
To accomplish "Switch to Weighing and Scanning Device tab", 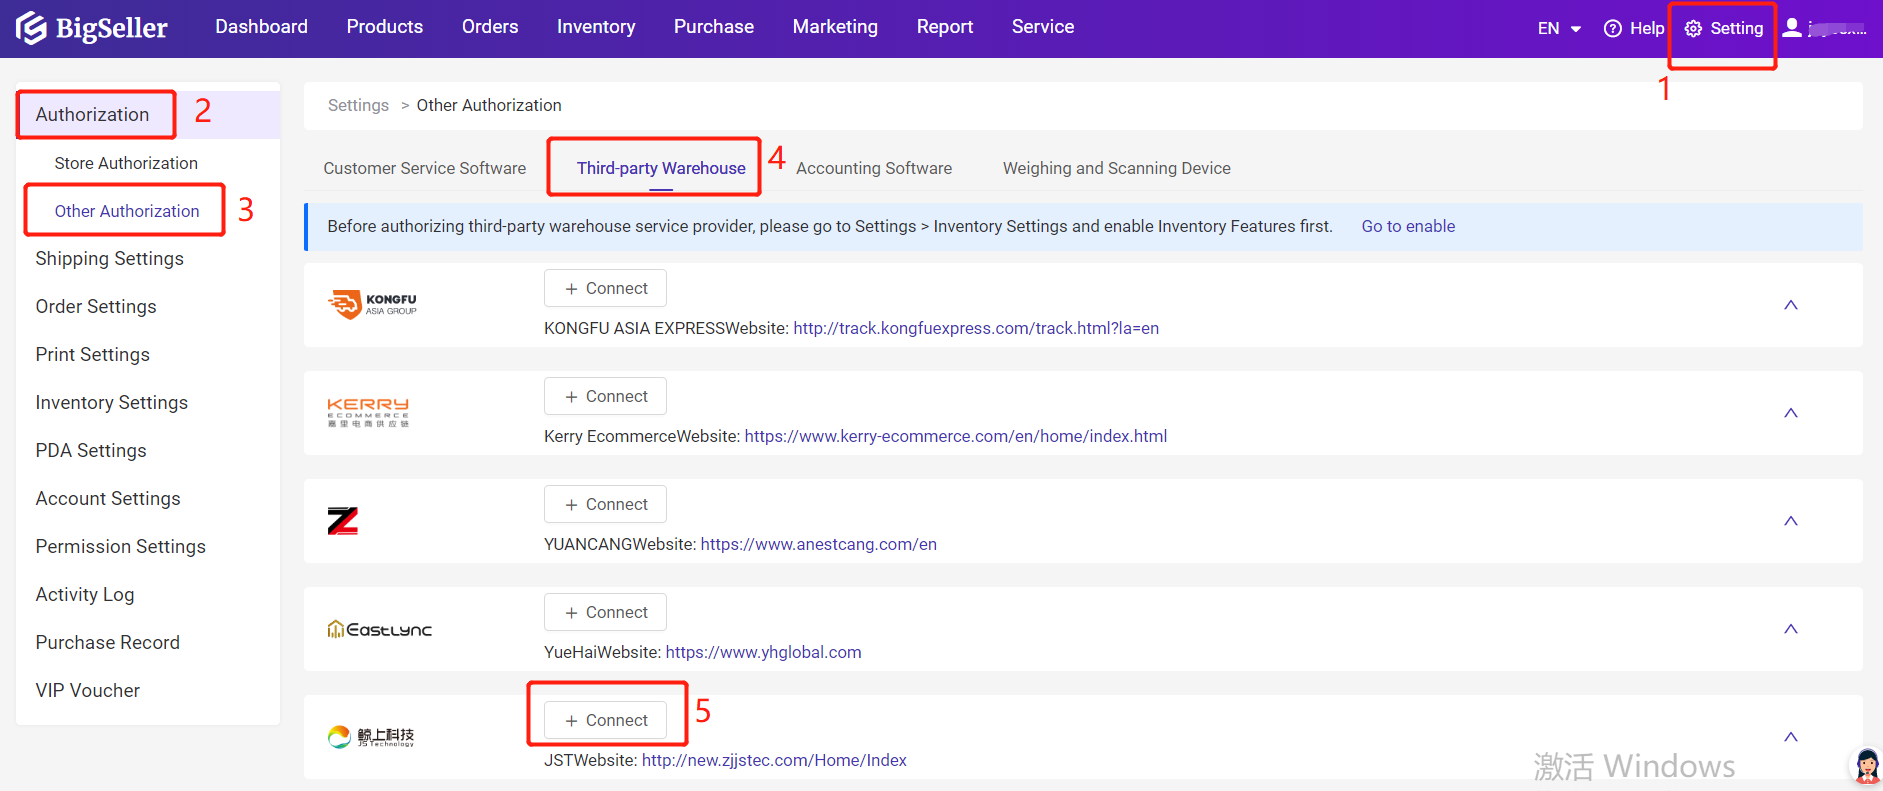I will click(x=1117, y=168).
